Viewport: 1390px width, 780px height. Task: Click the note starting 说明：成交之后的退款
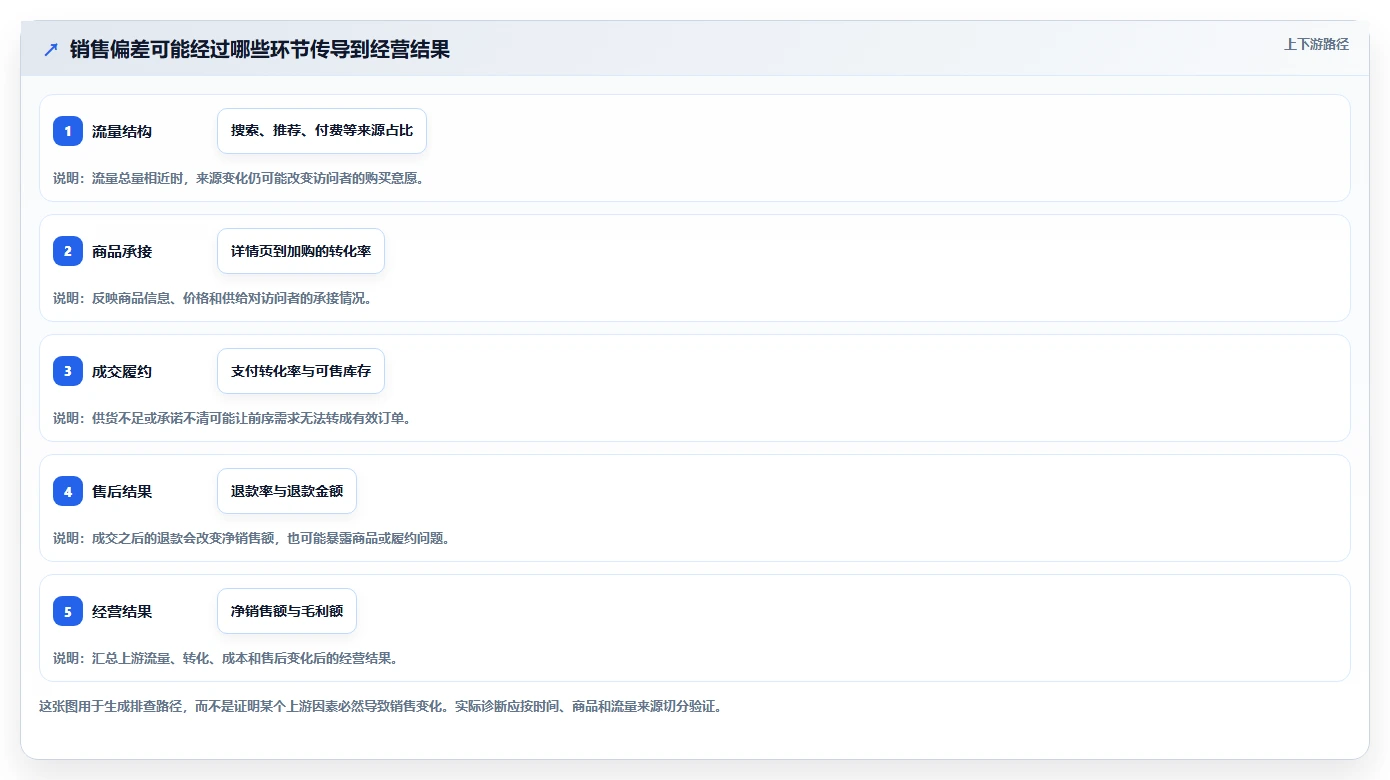coord(252,538)
